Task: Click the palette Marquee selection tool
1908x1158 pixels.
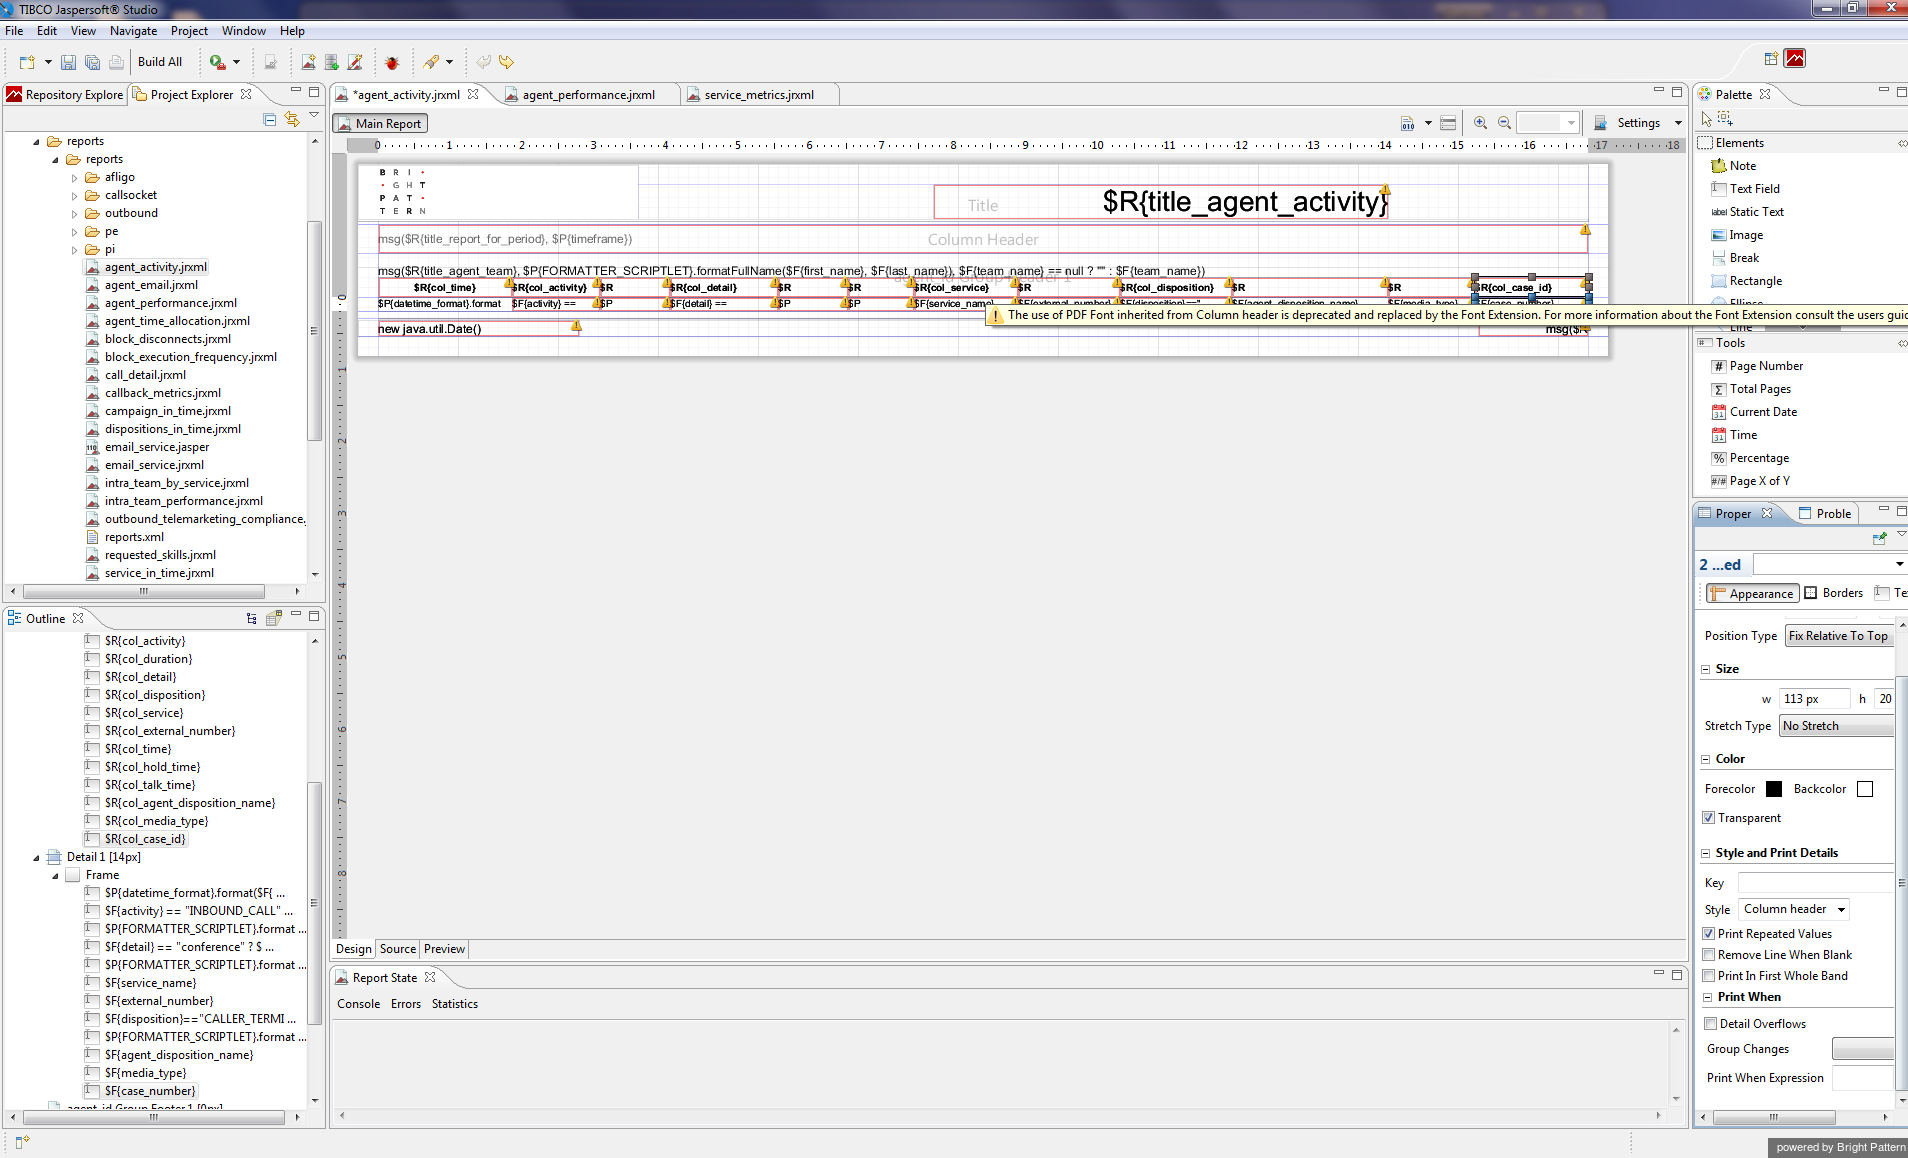Action: 1725,119
